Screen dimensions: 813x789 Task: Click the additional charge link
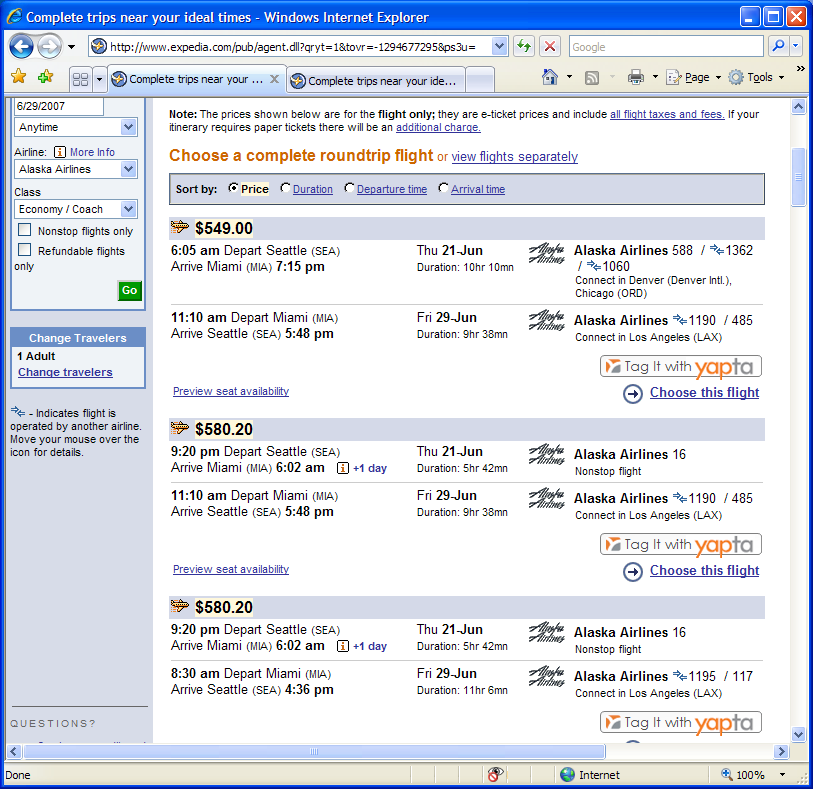coord(438,128)
